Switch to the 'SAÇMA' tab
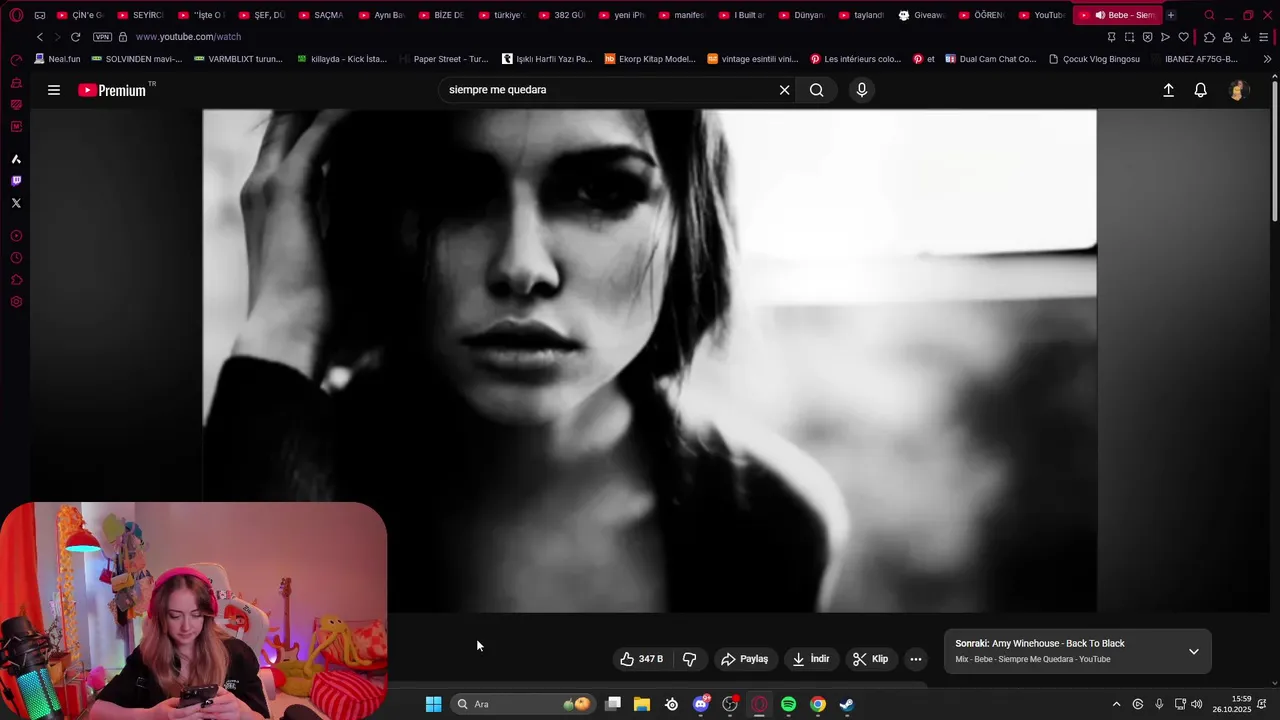 click(x=320, y=15)
